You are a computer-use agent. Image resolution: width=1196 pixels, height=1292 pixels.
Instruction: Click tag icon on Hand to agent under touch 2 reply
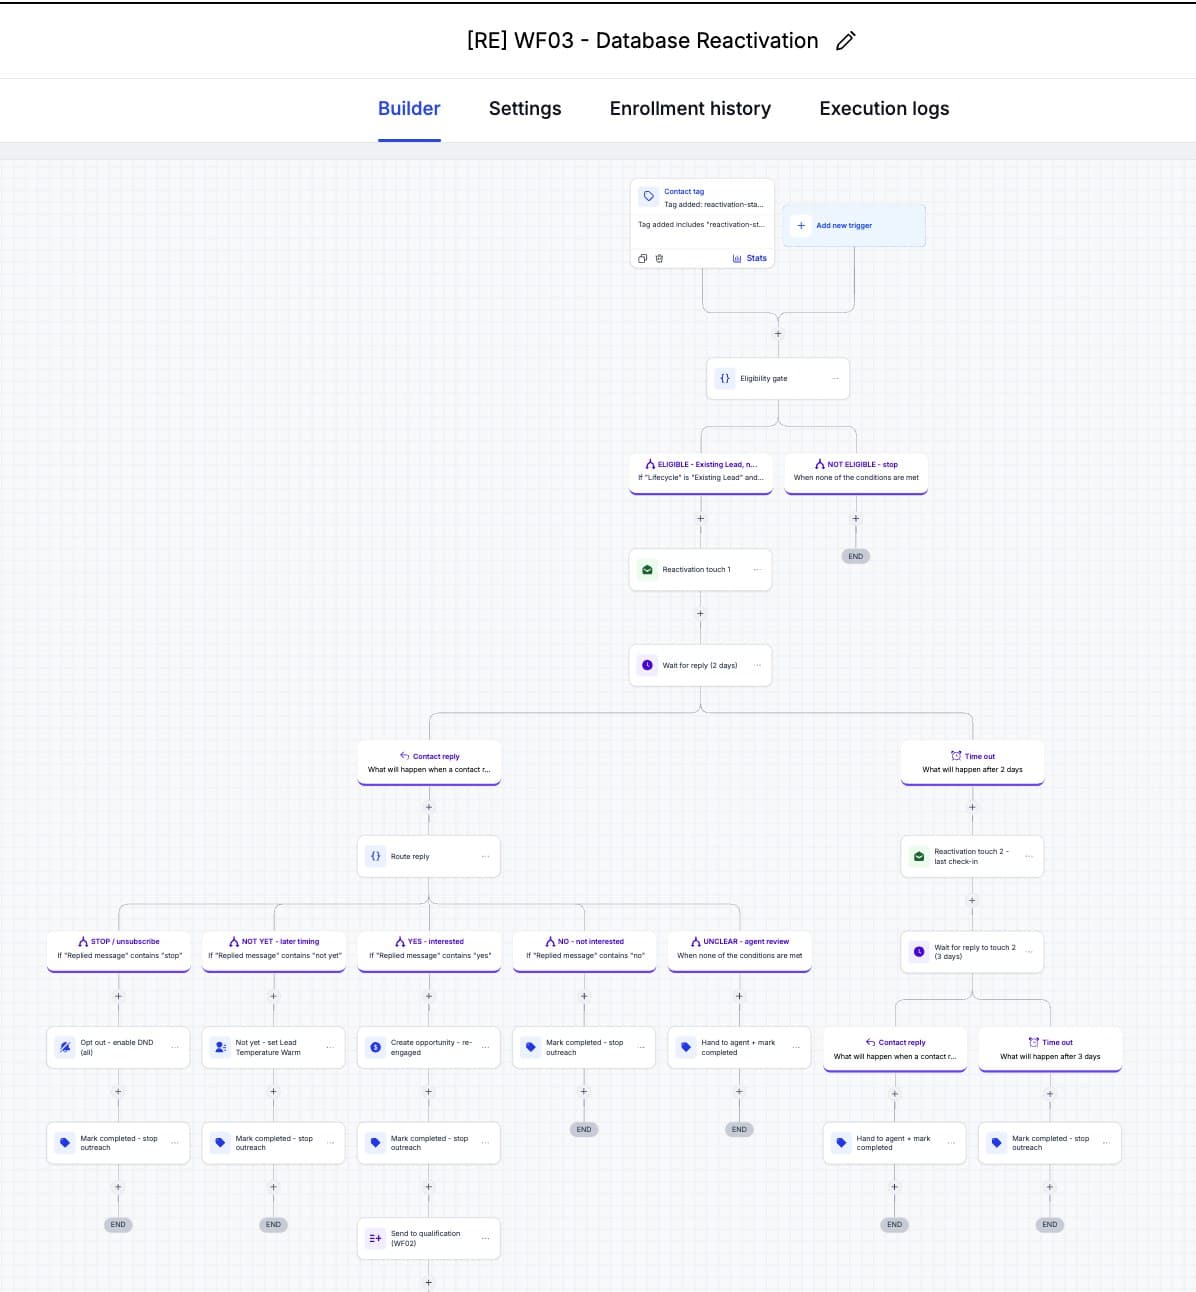point(841,1143)
